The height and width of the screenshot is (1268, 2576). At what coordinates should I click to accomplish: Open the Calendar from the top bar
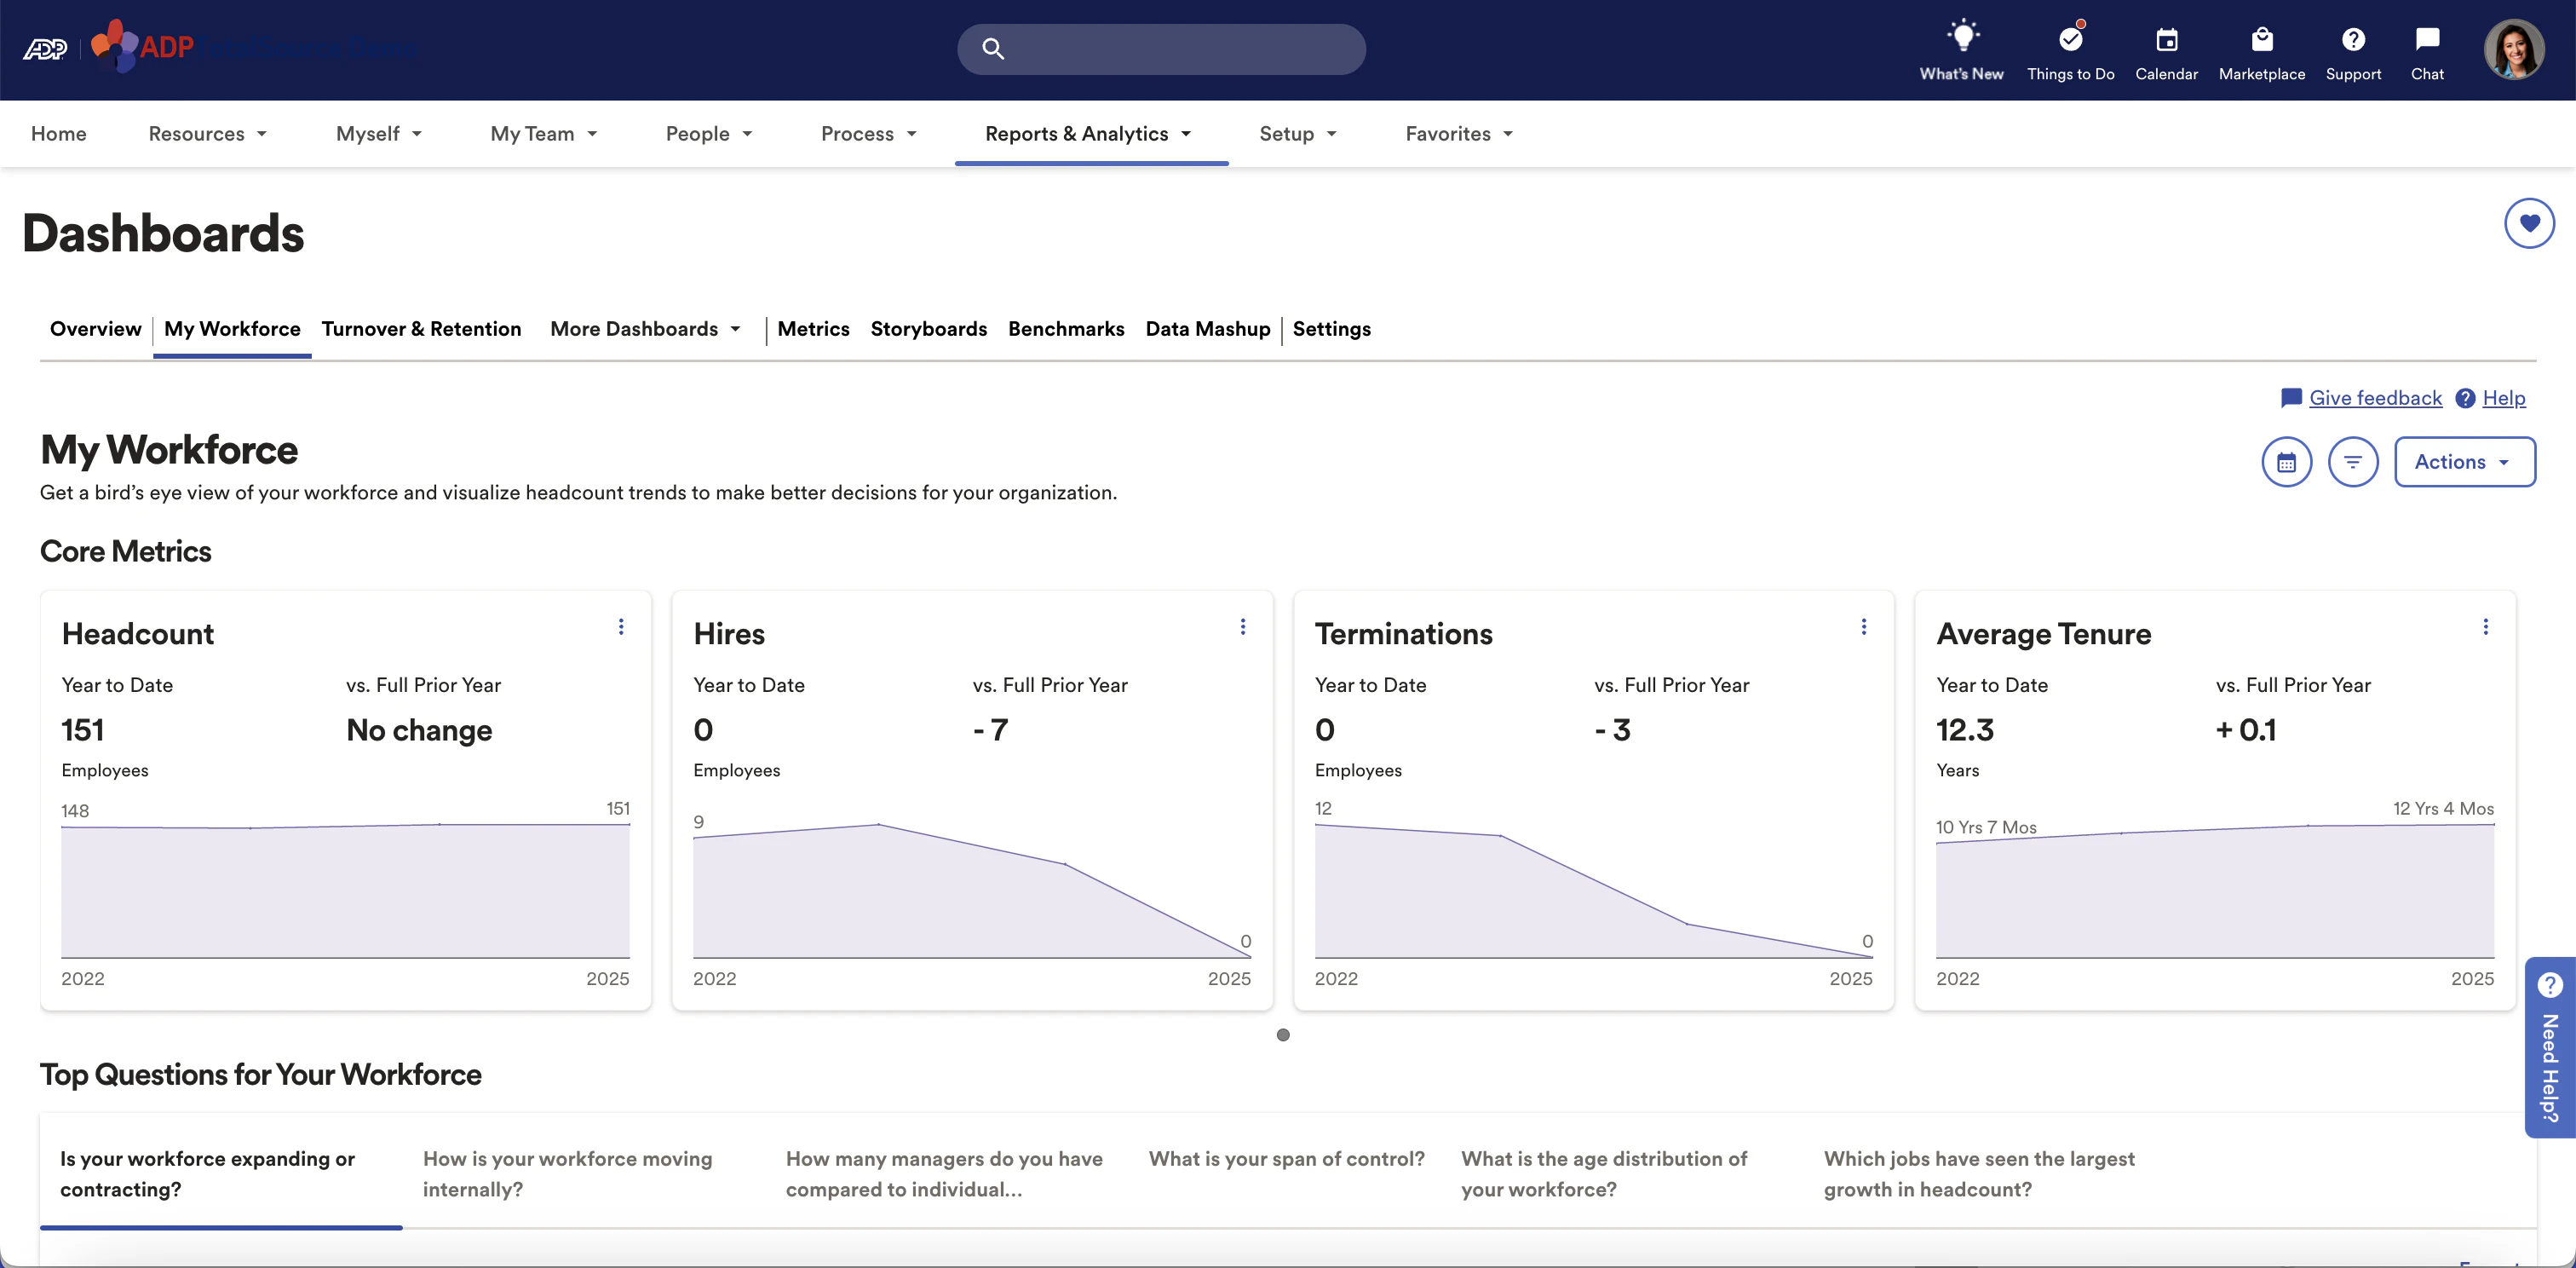tap(2166, 48)
